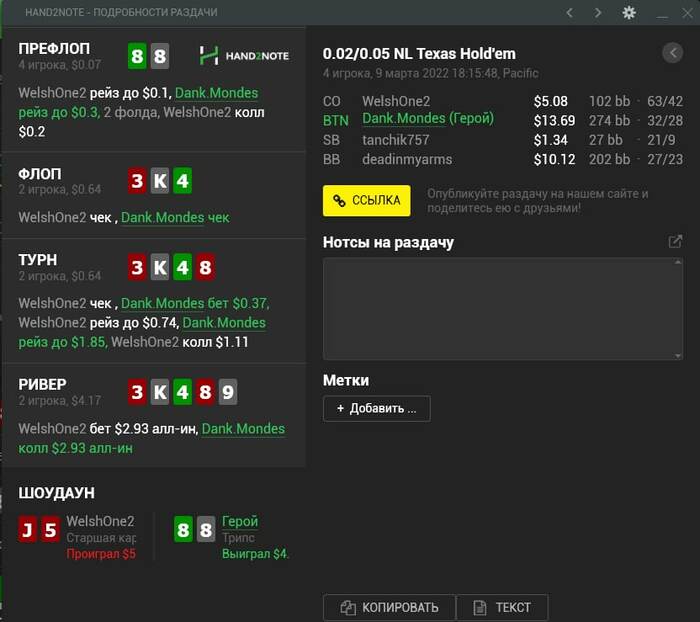700x622 pixels.
Task: Click the green 8 card in hero's showdown hand
Action: coord(183,530)
